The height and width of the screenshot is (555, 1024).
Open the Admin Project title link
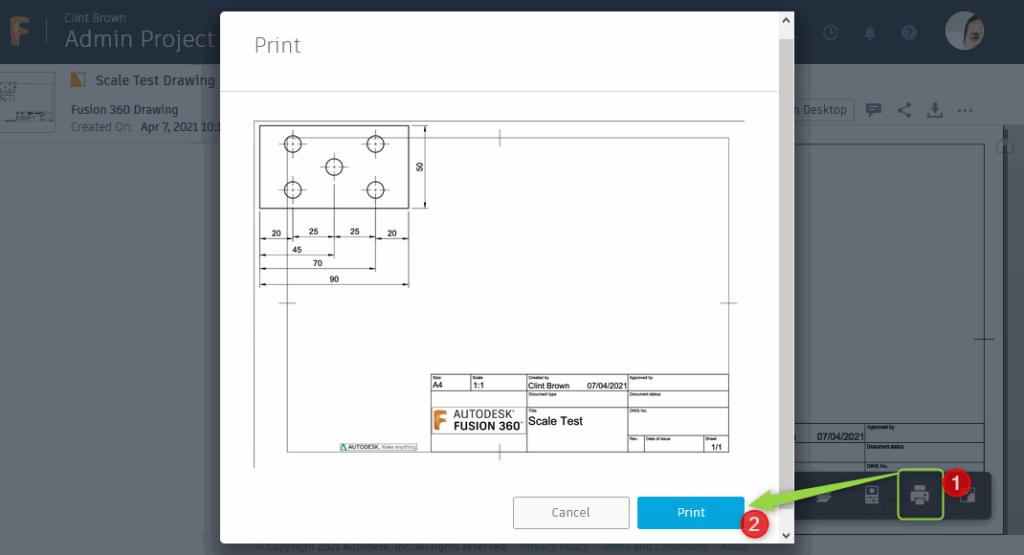139,39
